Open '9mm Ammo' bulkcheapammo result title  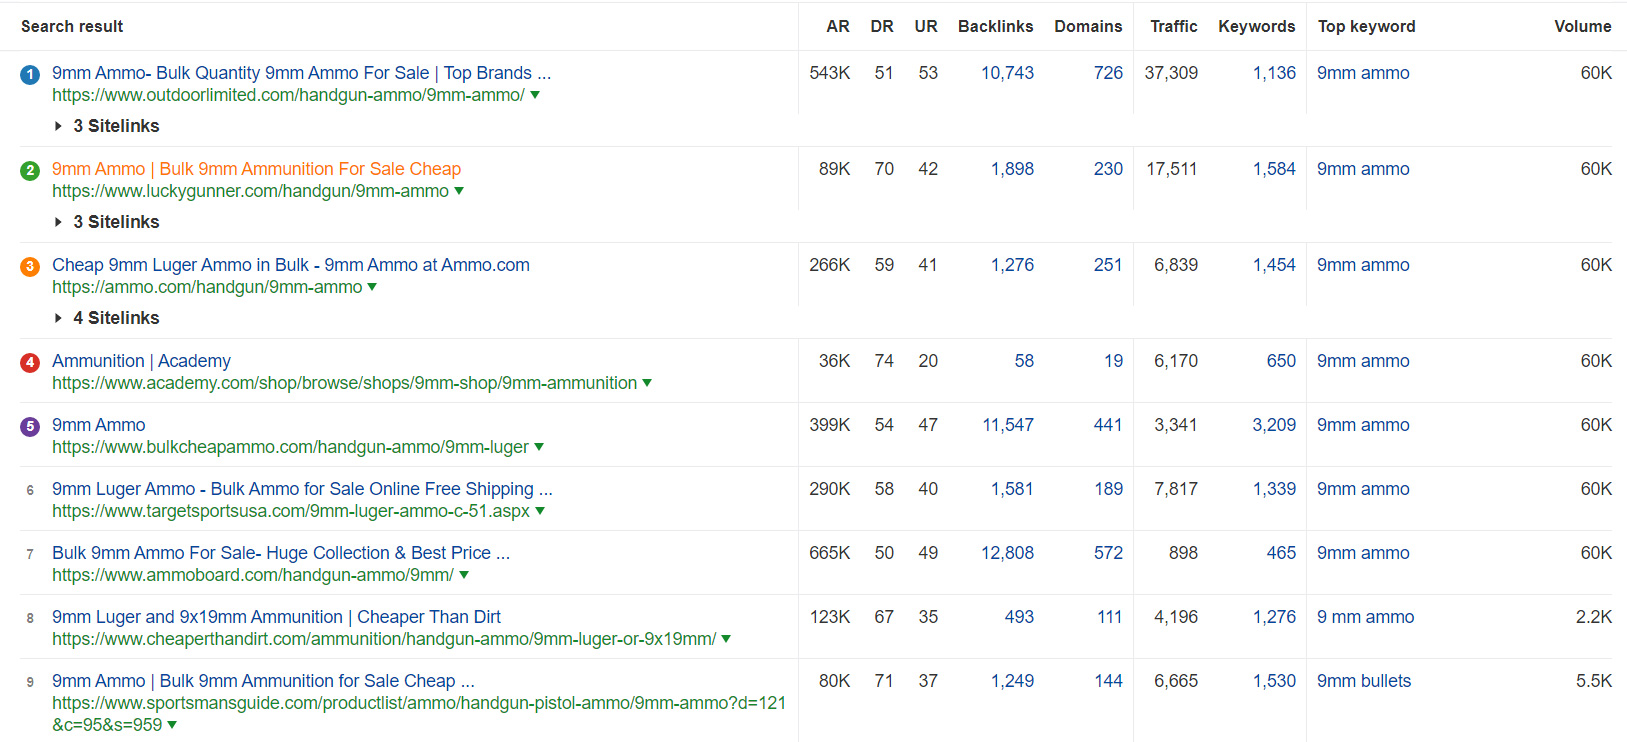(x=99, y=425)
